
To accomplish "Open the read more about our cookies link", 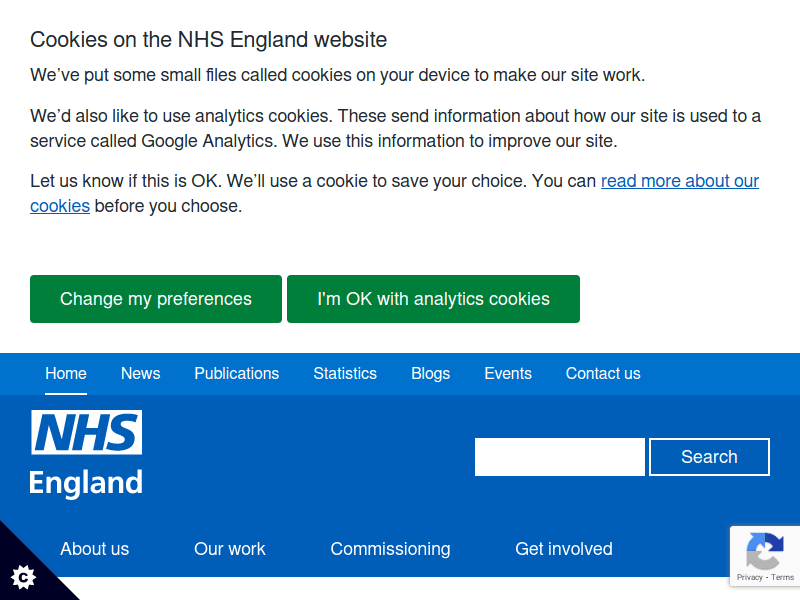I will pyautogui.click(x=679, y=181).
